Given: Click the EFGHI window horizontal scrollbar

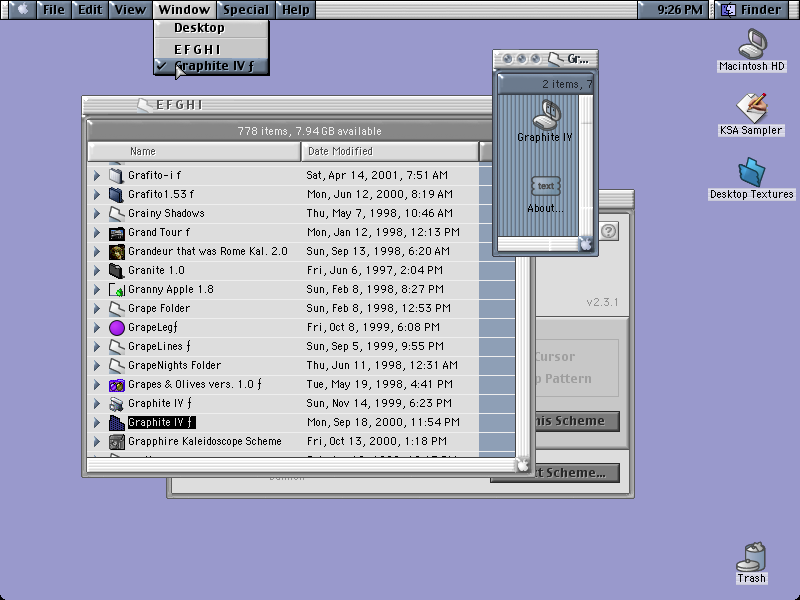Looking at the screenshot, I should point(301,465).
